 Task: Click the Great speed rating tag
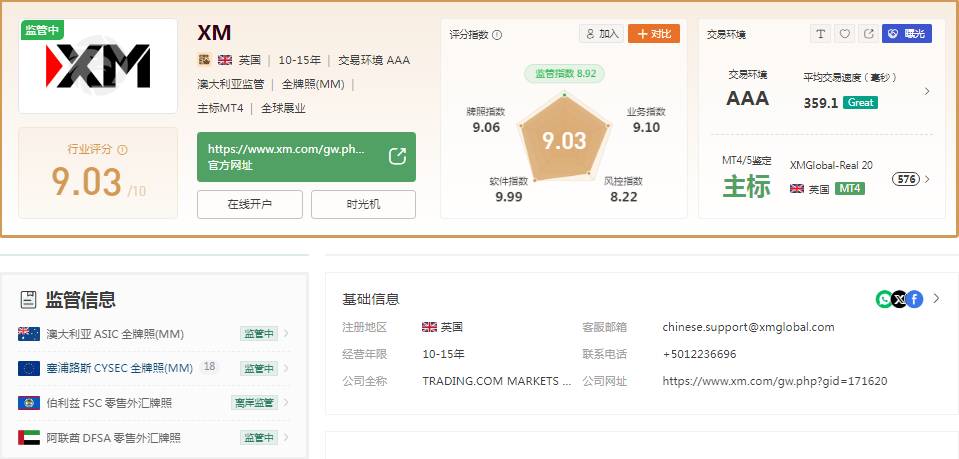[x=860, y=102]
